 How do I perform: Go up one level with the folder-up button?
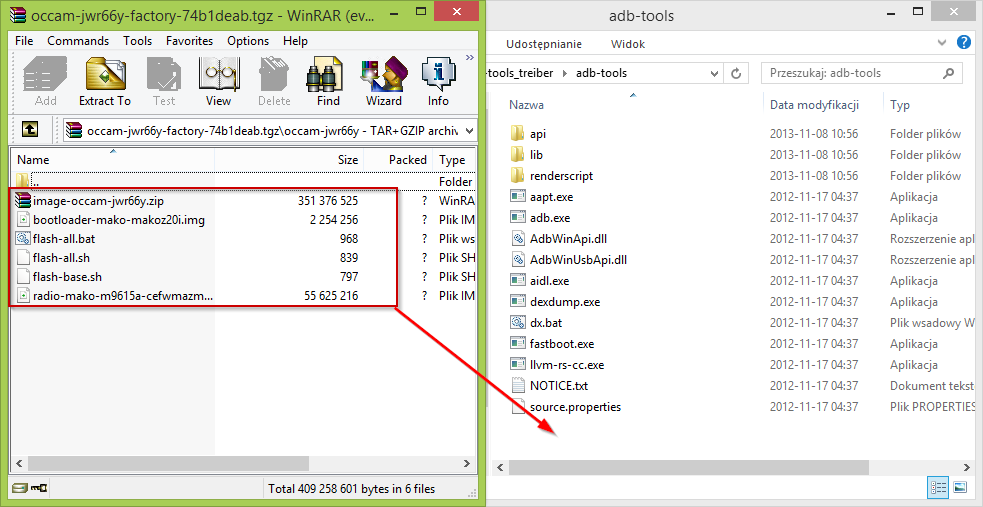[29, 130]
